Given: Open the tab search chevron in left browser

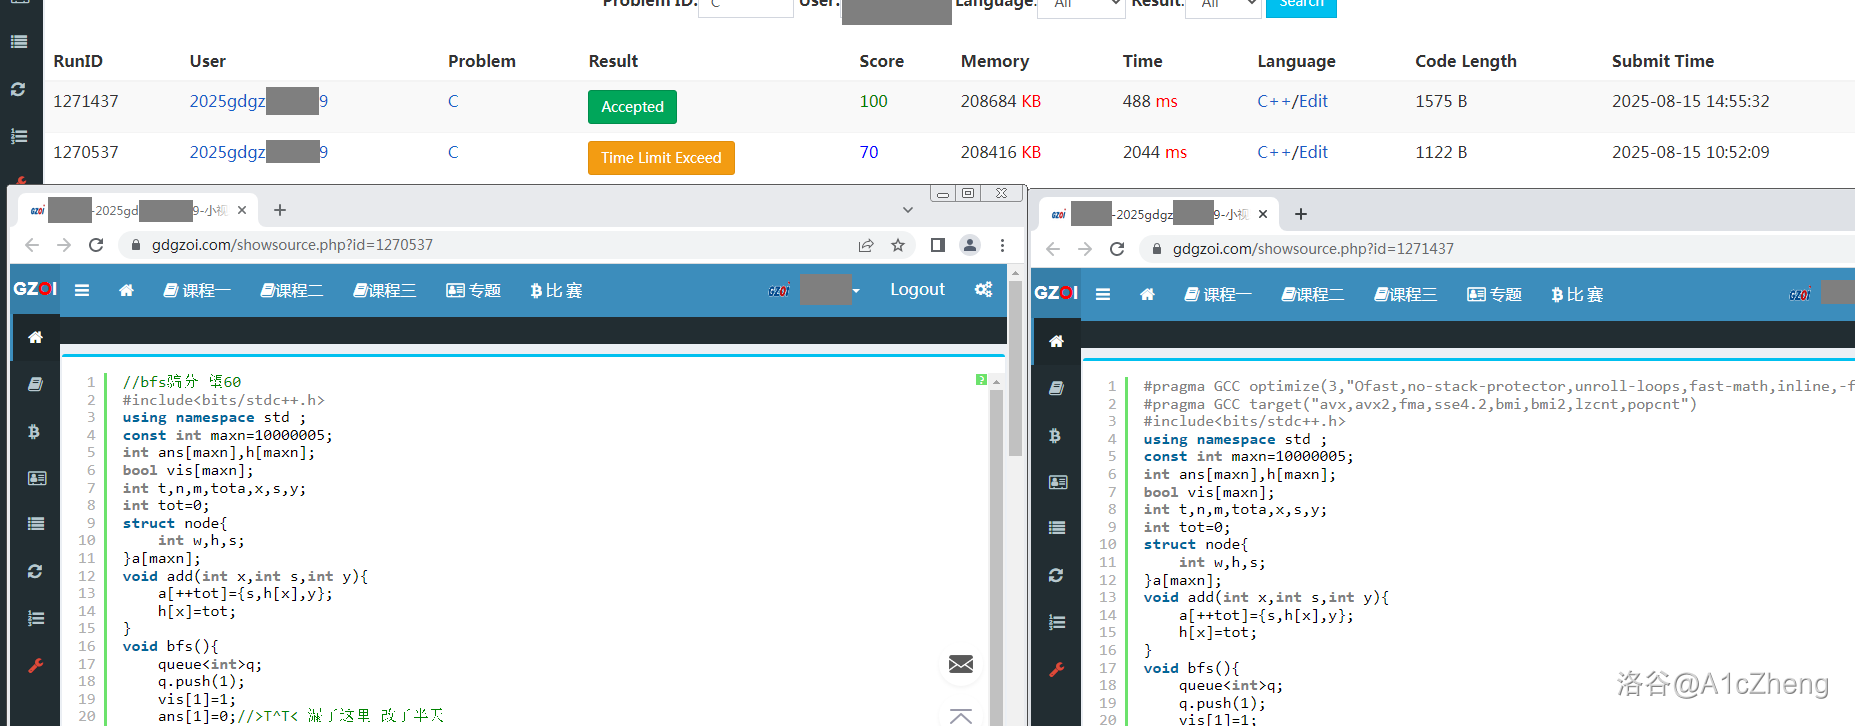Looking at the screenshot, I should click(x=907, y=210).
